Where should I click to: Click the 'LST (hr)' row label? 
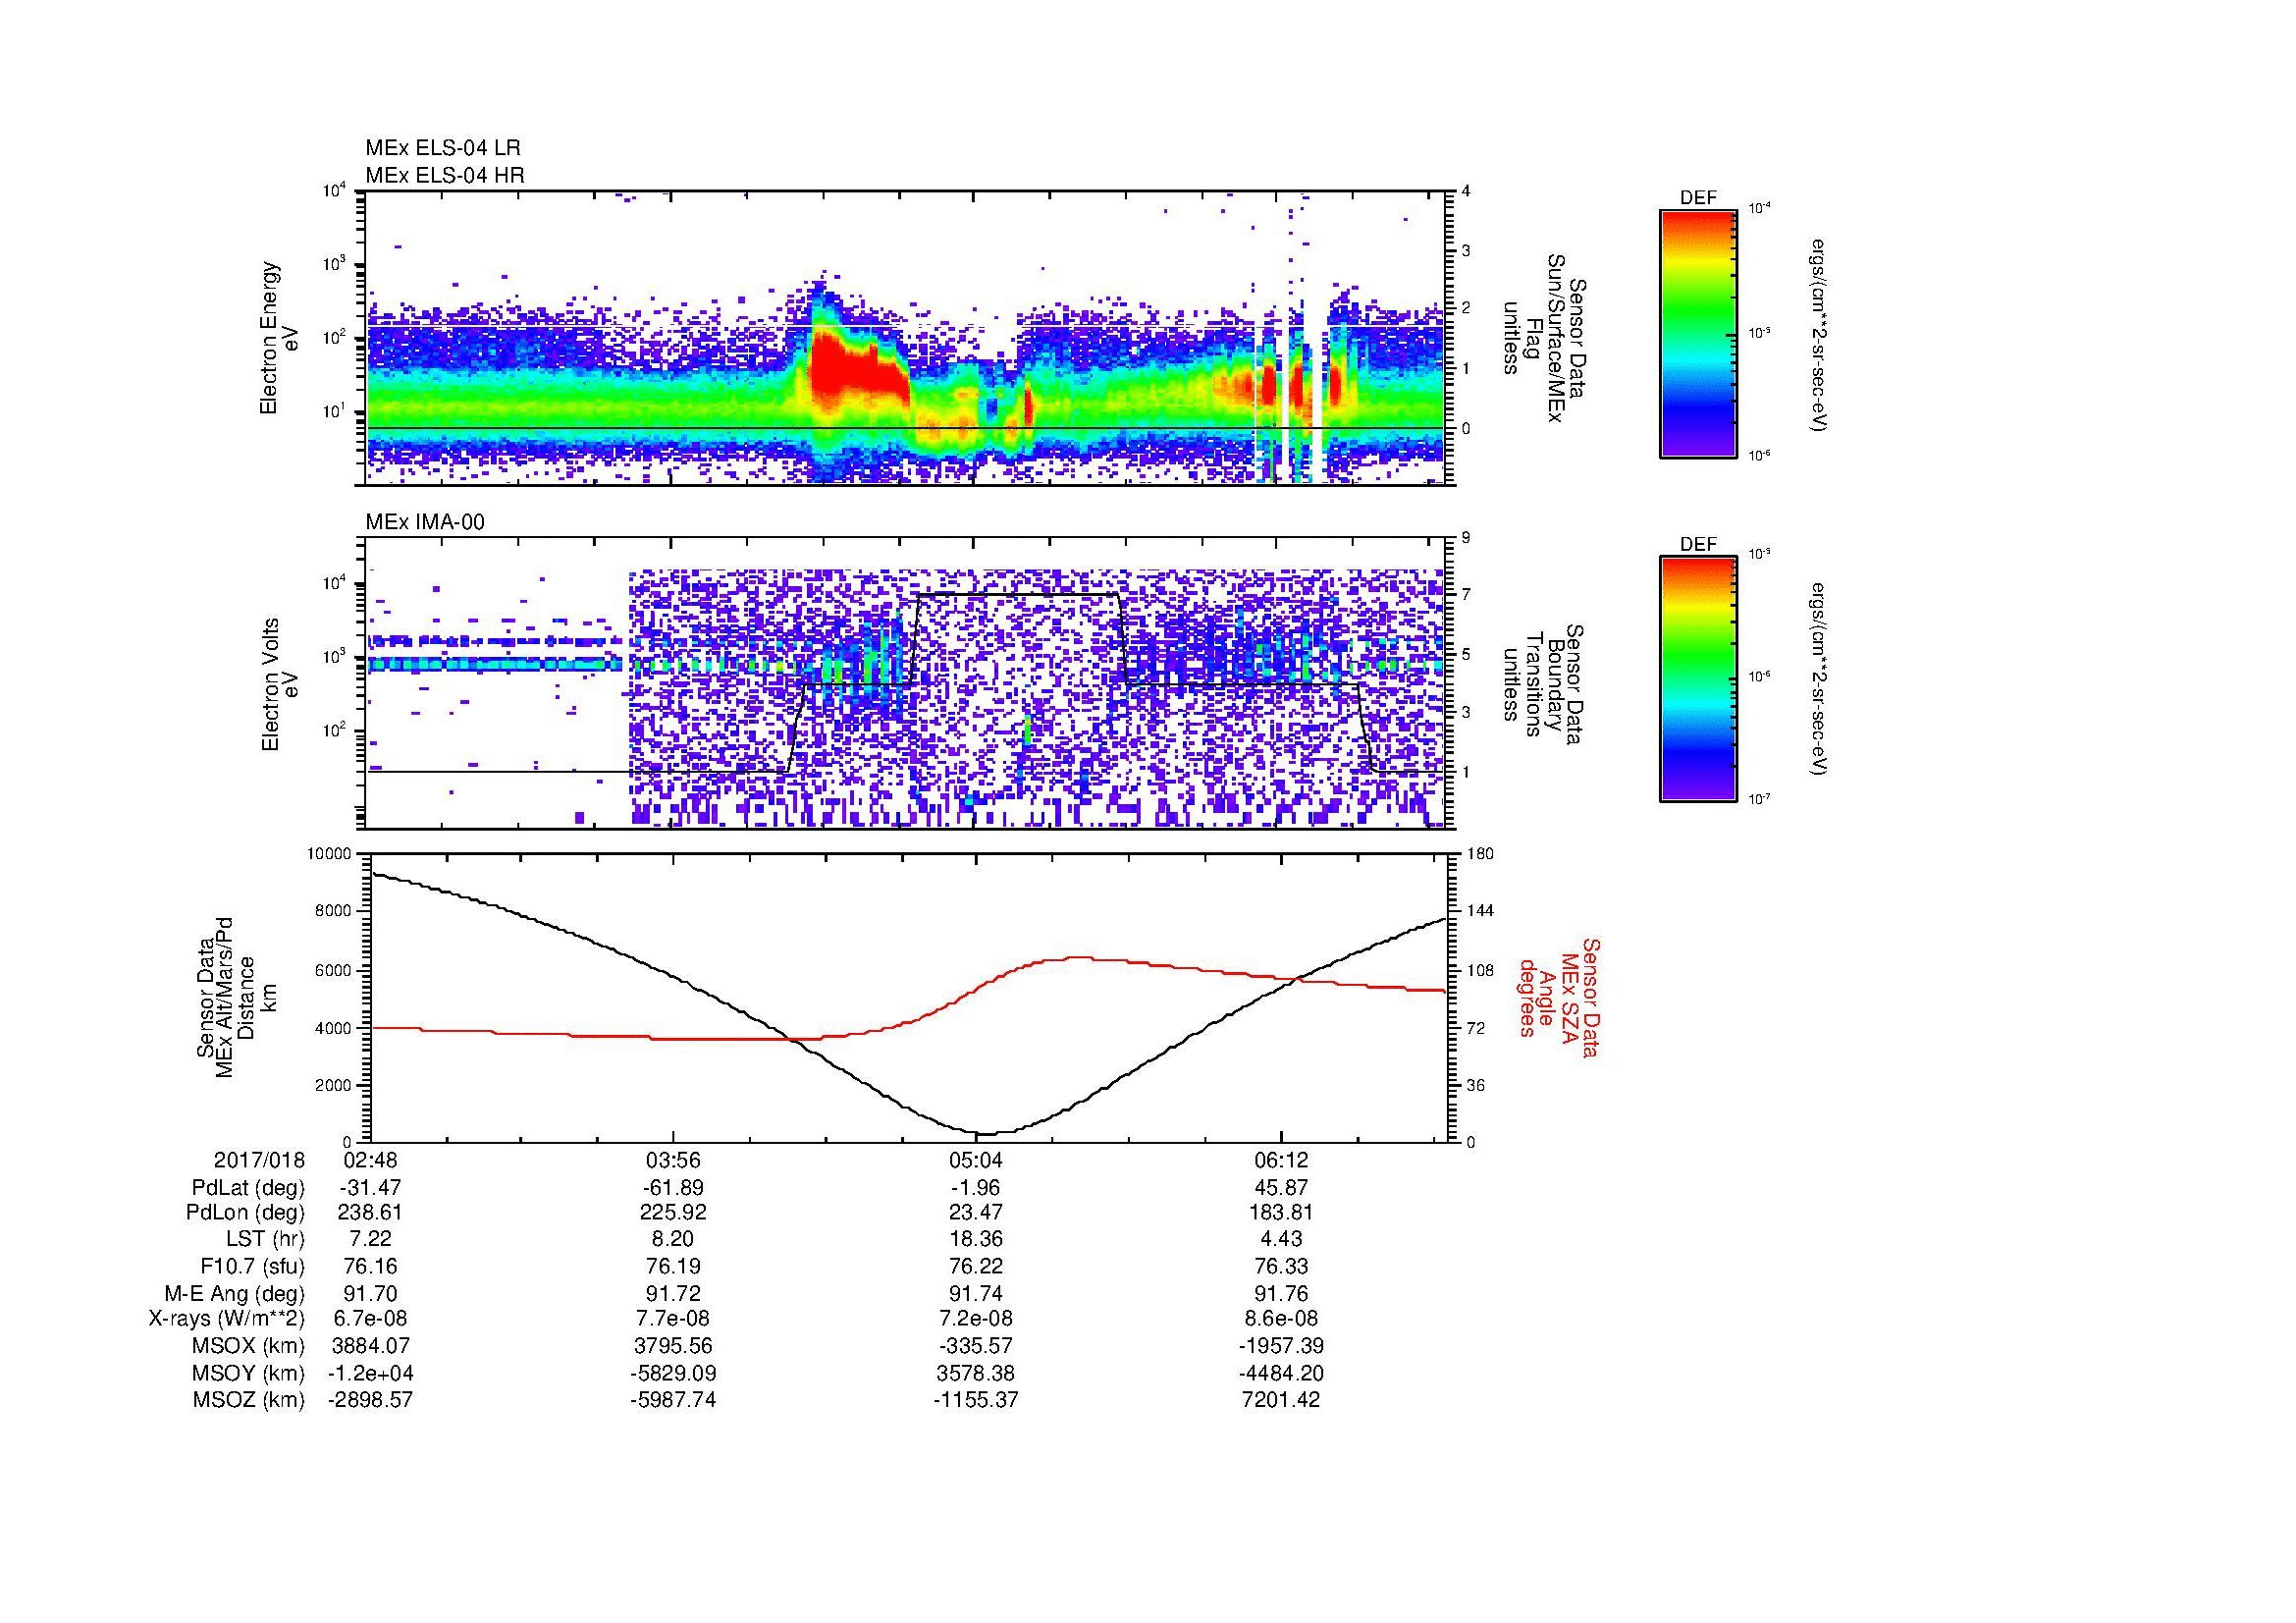click(x=265, y=1240)
